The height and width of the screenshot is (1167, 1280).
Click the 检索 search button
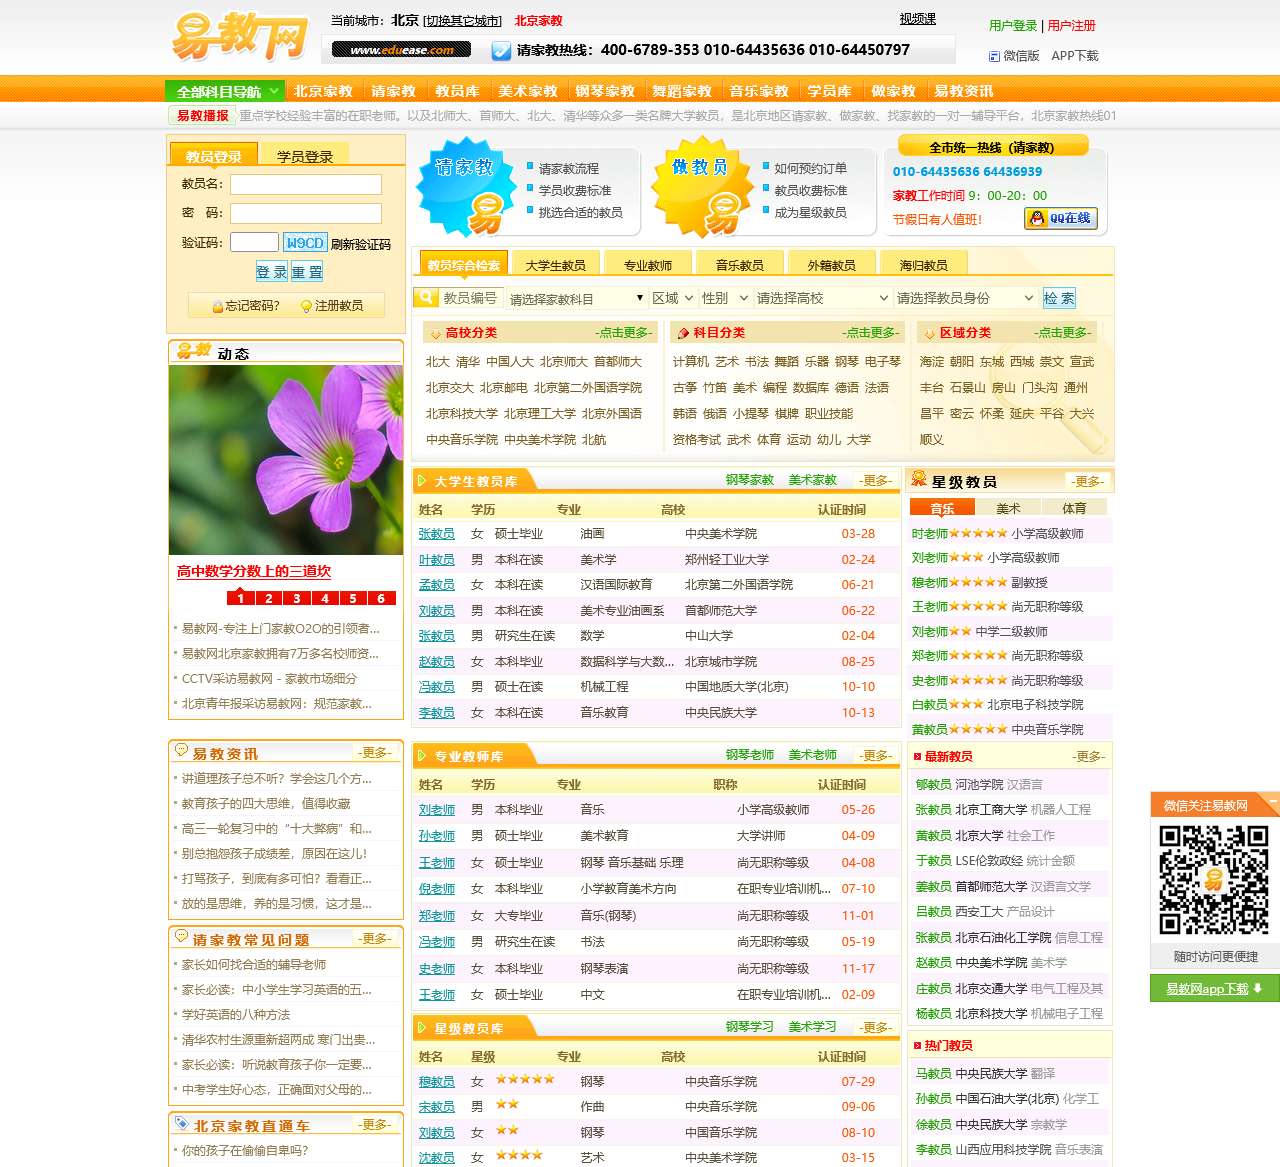pos(1059,297)
